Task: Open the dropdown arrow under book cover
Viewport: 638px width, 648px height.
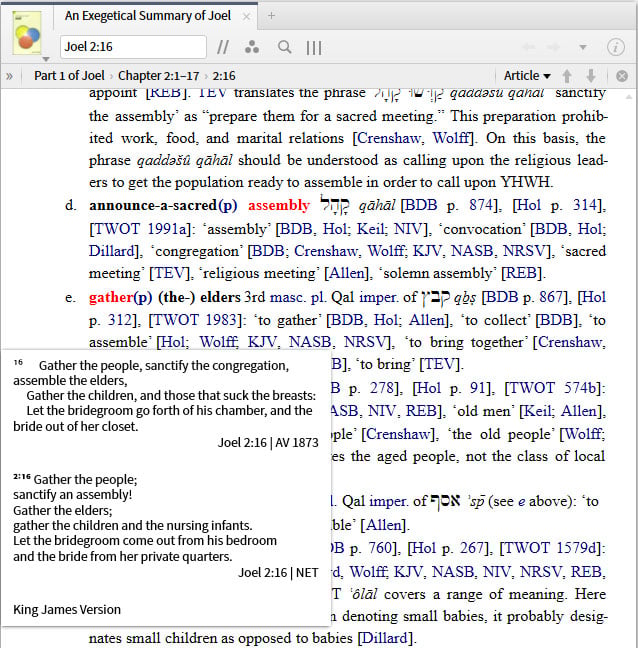Action: pyautogui.click(x=46, y=59)
